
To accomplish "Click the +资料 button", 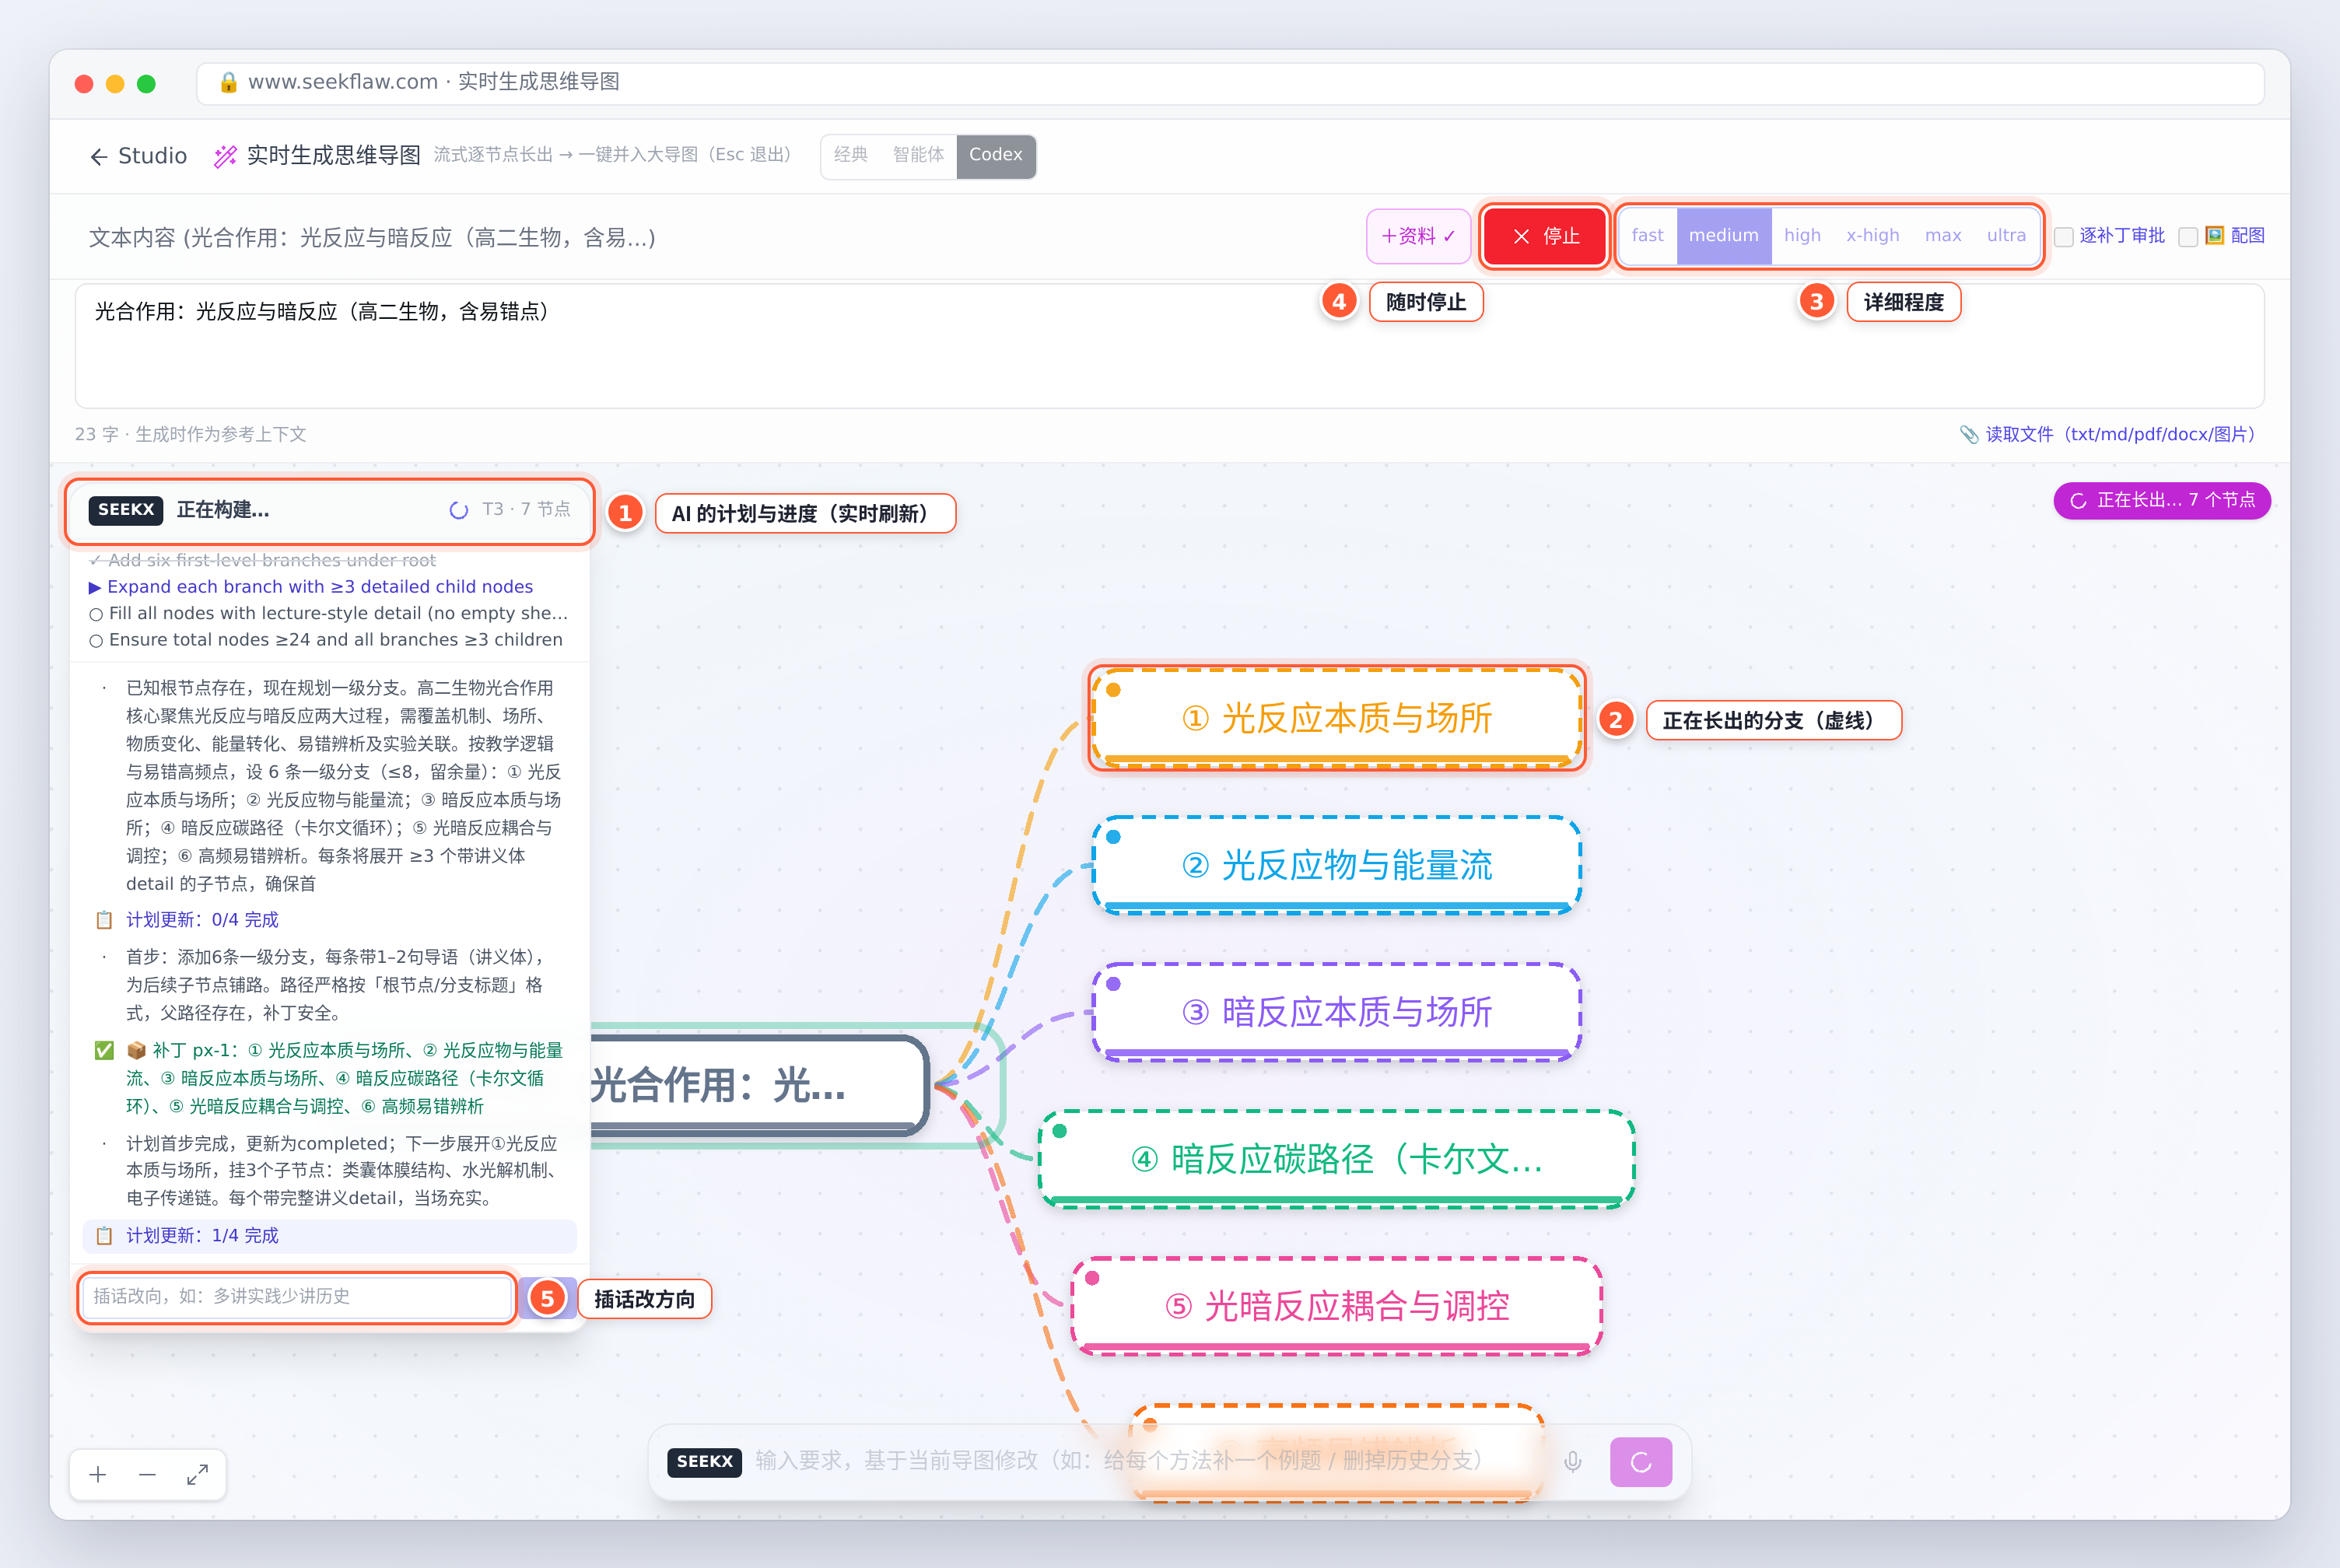I will 1418,236.
